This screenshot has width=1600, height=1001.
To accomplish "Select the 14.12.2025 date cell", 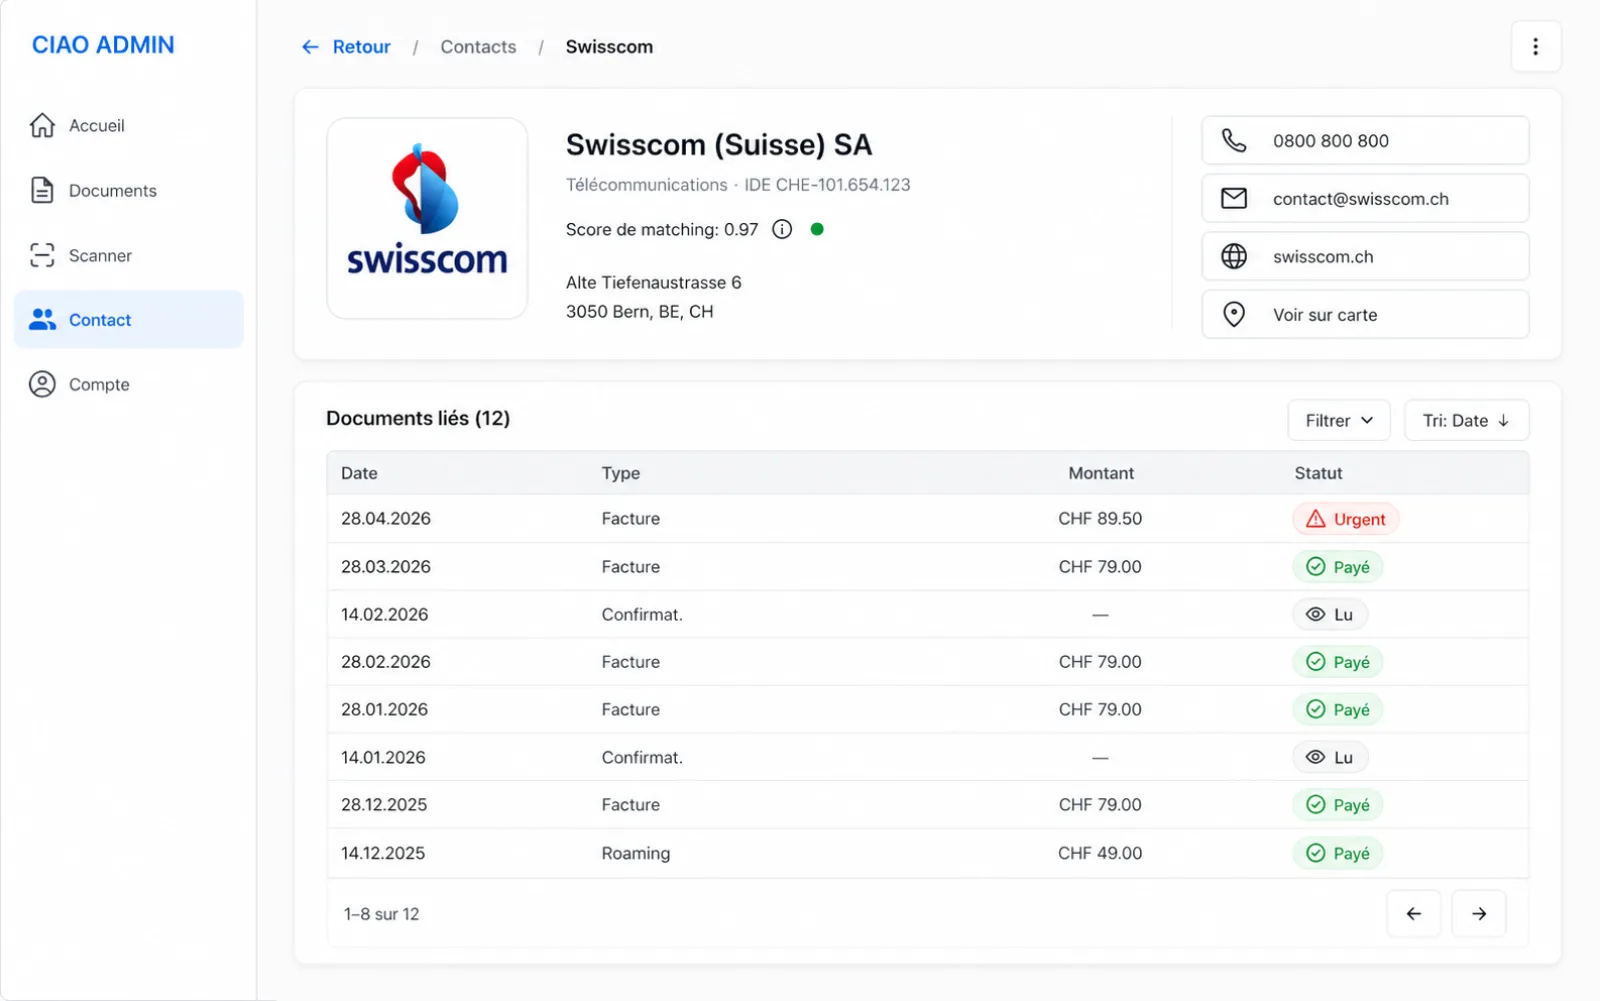I will click(383, 853).
